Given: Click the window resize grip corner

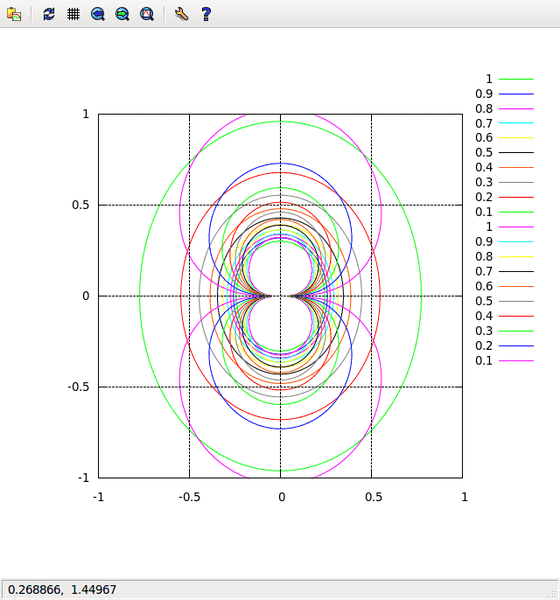Looking at the screenshot, I should coord(553,593).
